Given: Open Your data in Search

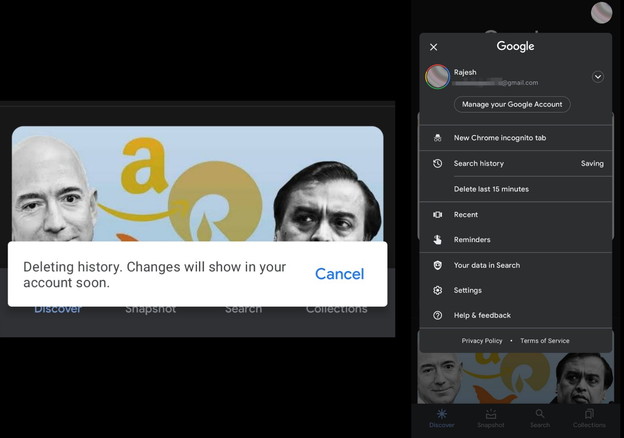Looking at the screenshot, I should tap(486, 265).
